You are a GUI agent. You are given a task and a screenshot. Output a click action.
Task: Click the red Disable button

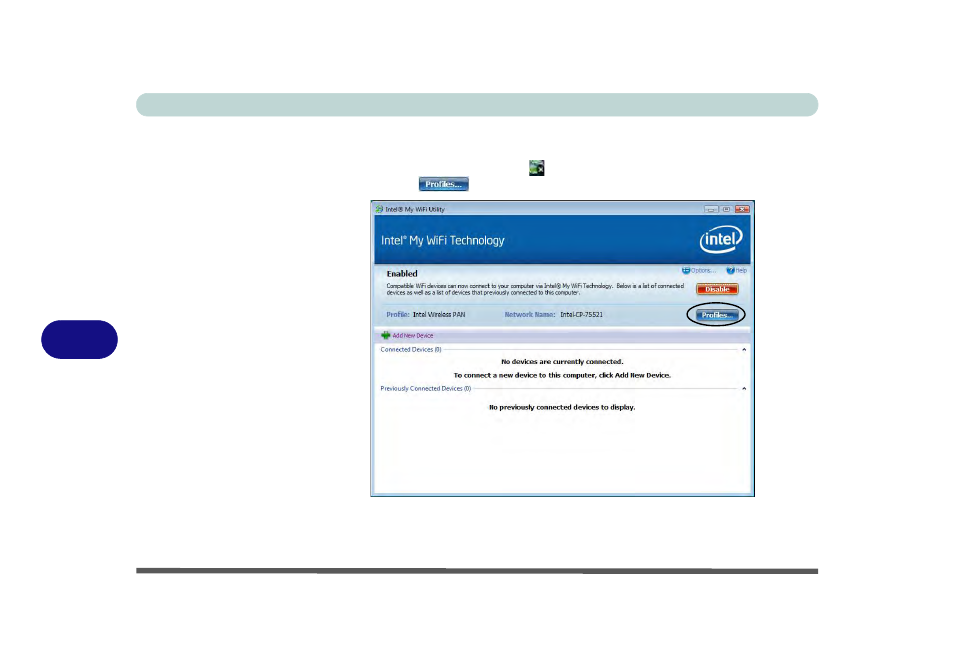coord(717,289)
